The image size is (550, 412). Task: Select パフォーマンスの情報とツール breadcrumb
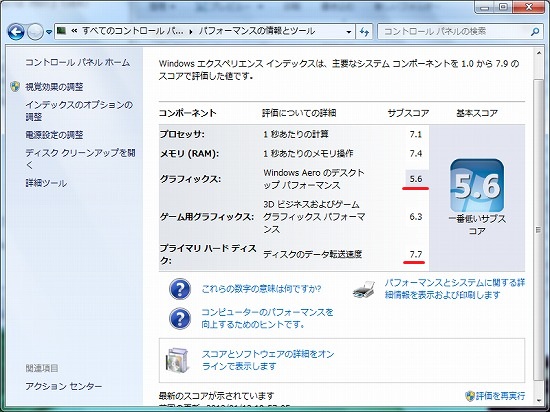coord(257,31)
